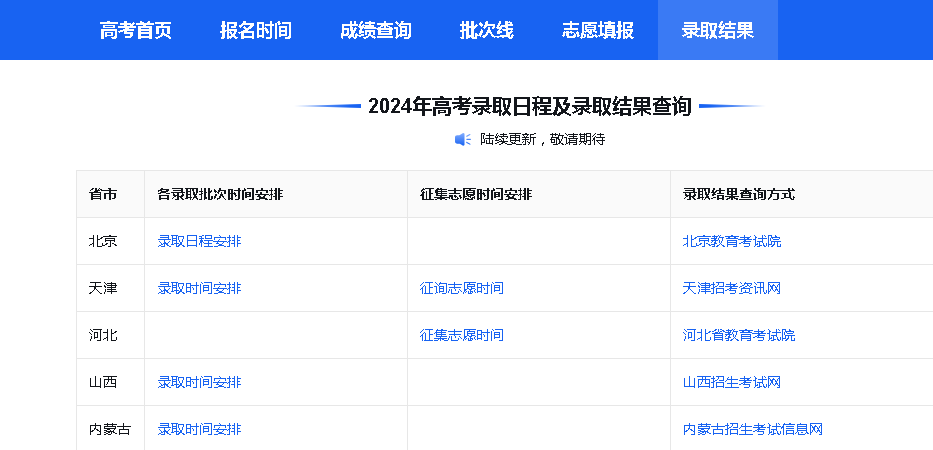Go to 志愿填报 tab
The image size is (933, 450).
598,30
